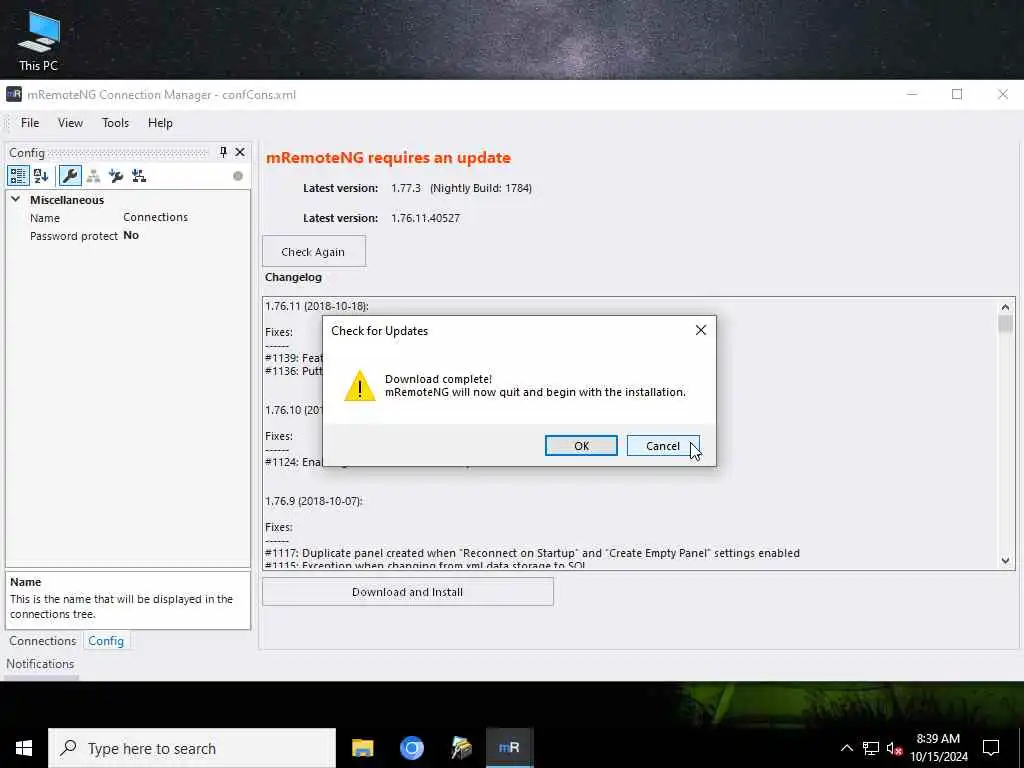
Task: Click the Password protect value No
Action: click(x=131, y=236)
